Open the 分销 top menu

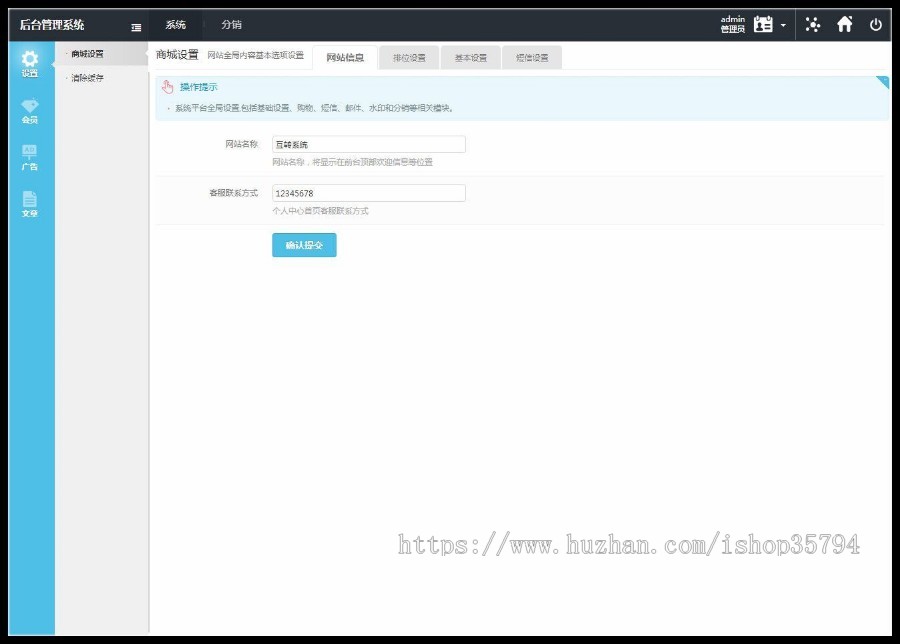coord(231,25)
